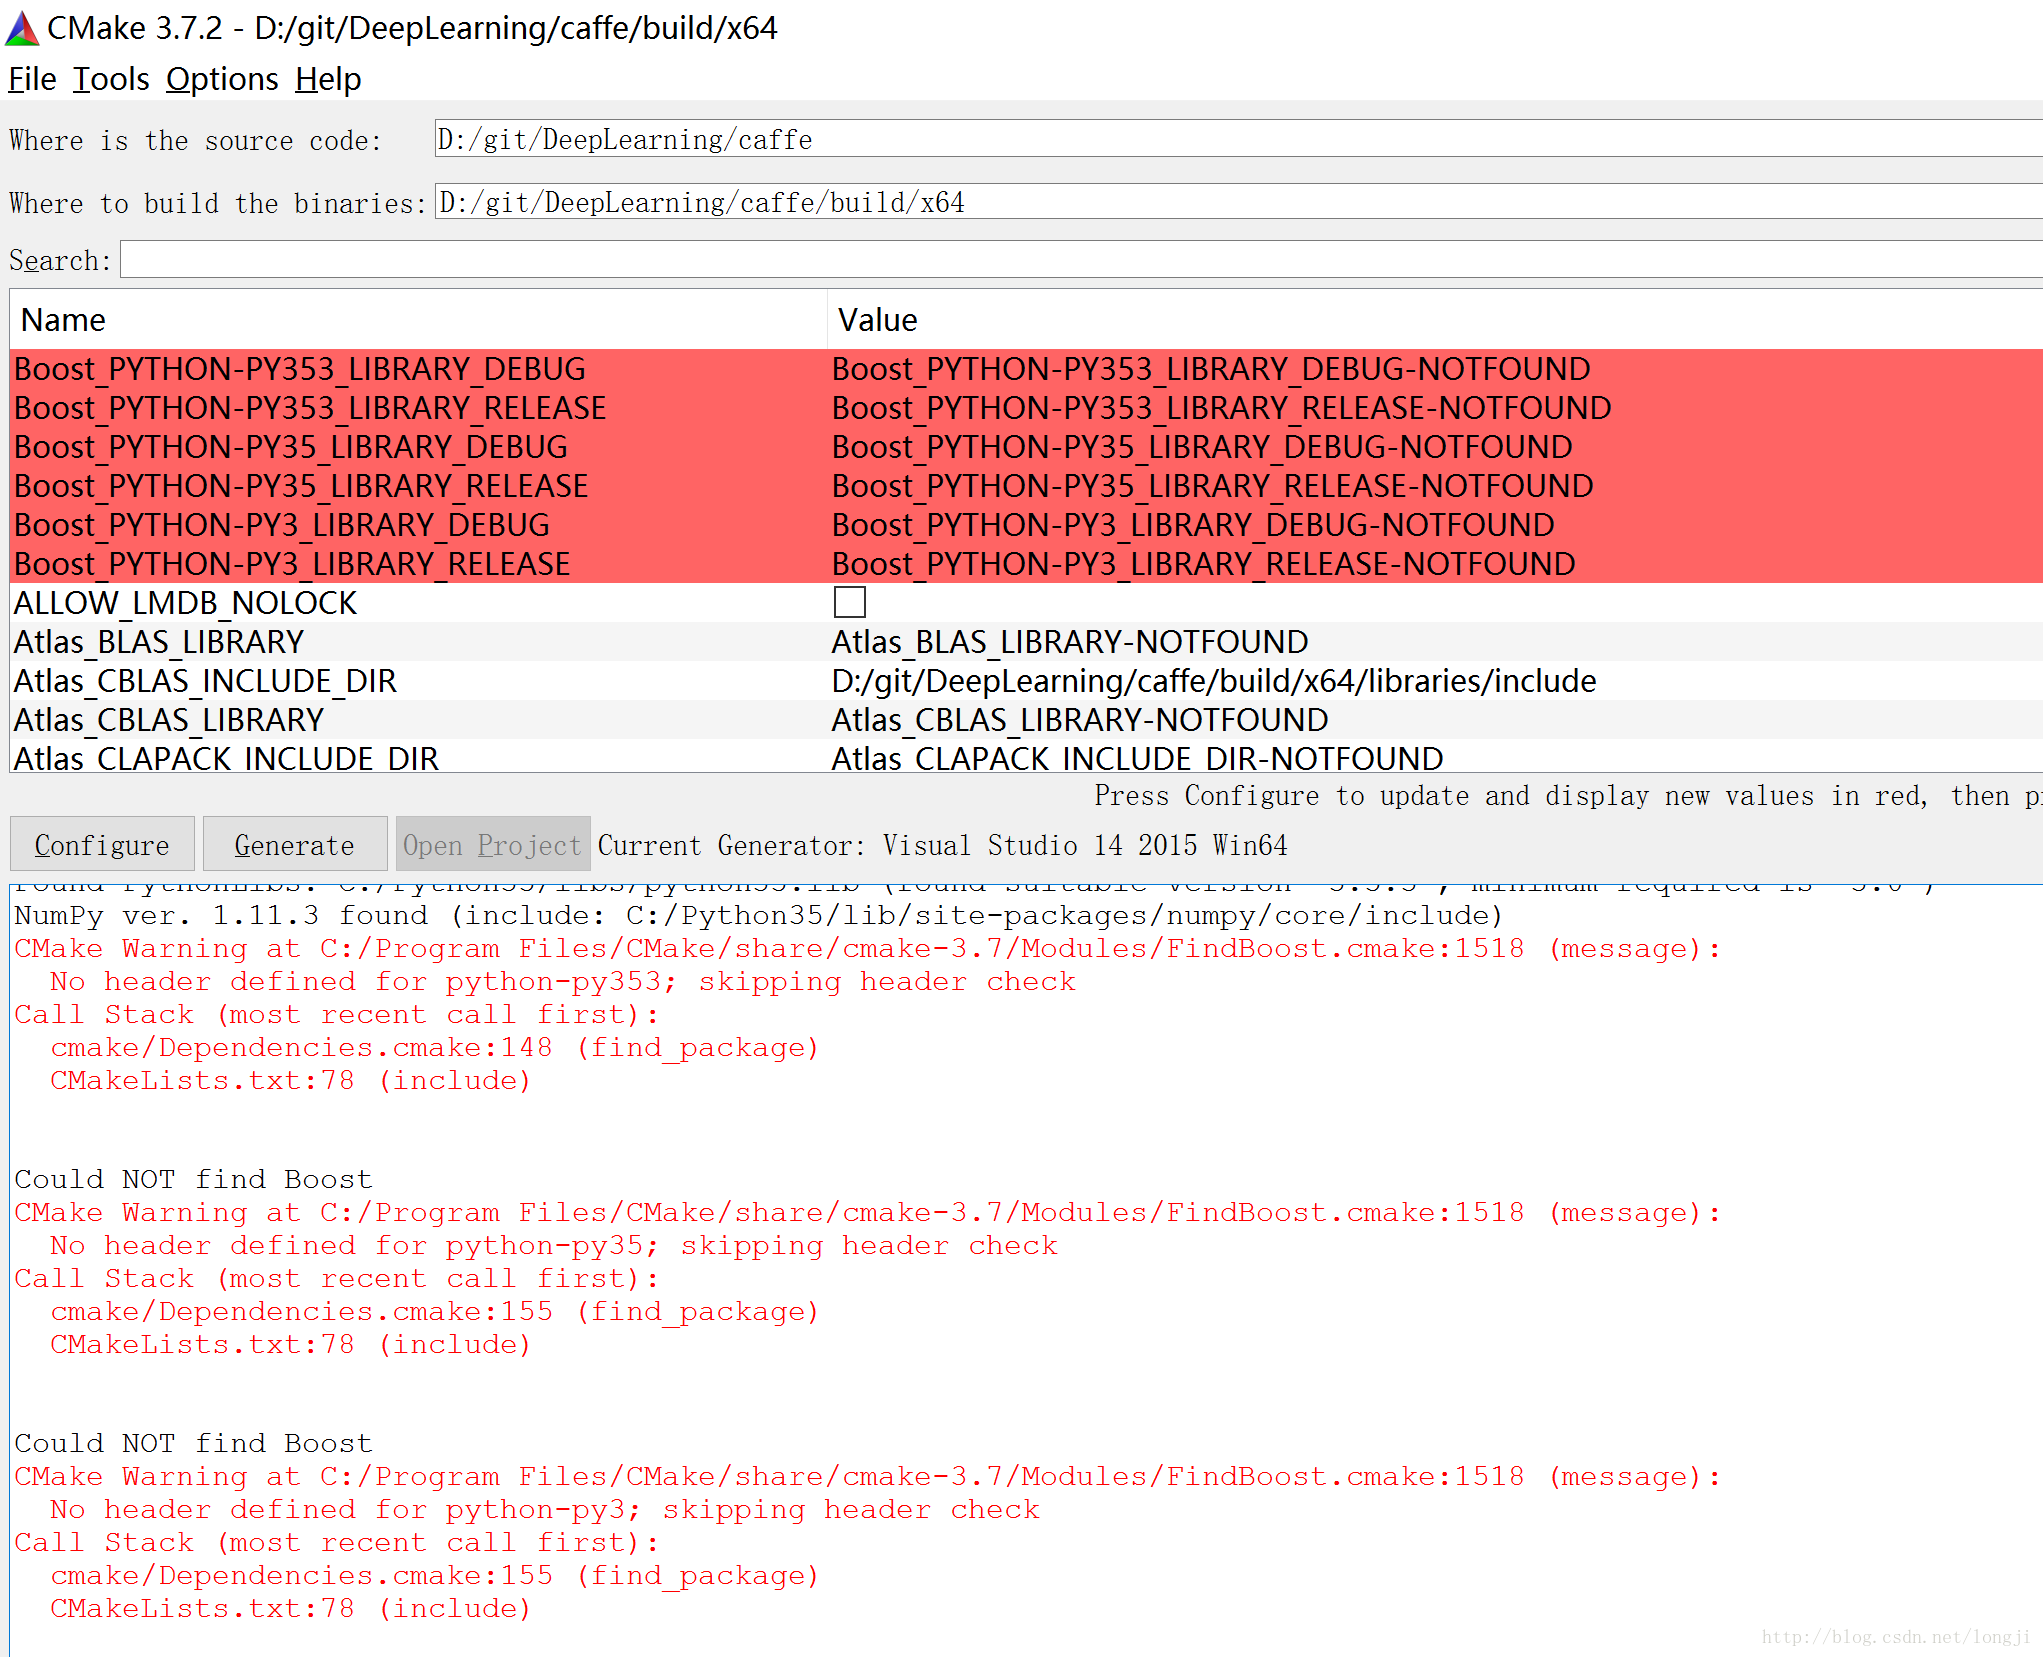2043x1657 pixels.
Task: Toggle the ALLOW_LMDB_NOLOCK checkbox
Action: pos(849,604)
